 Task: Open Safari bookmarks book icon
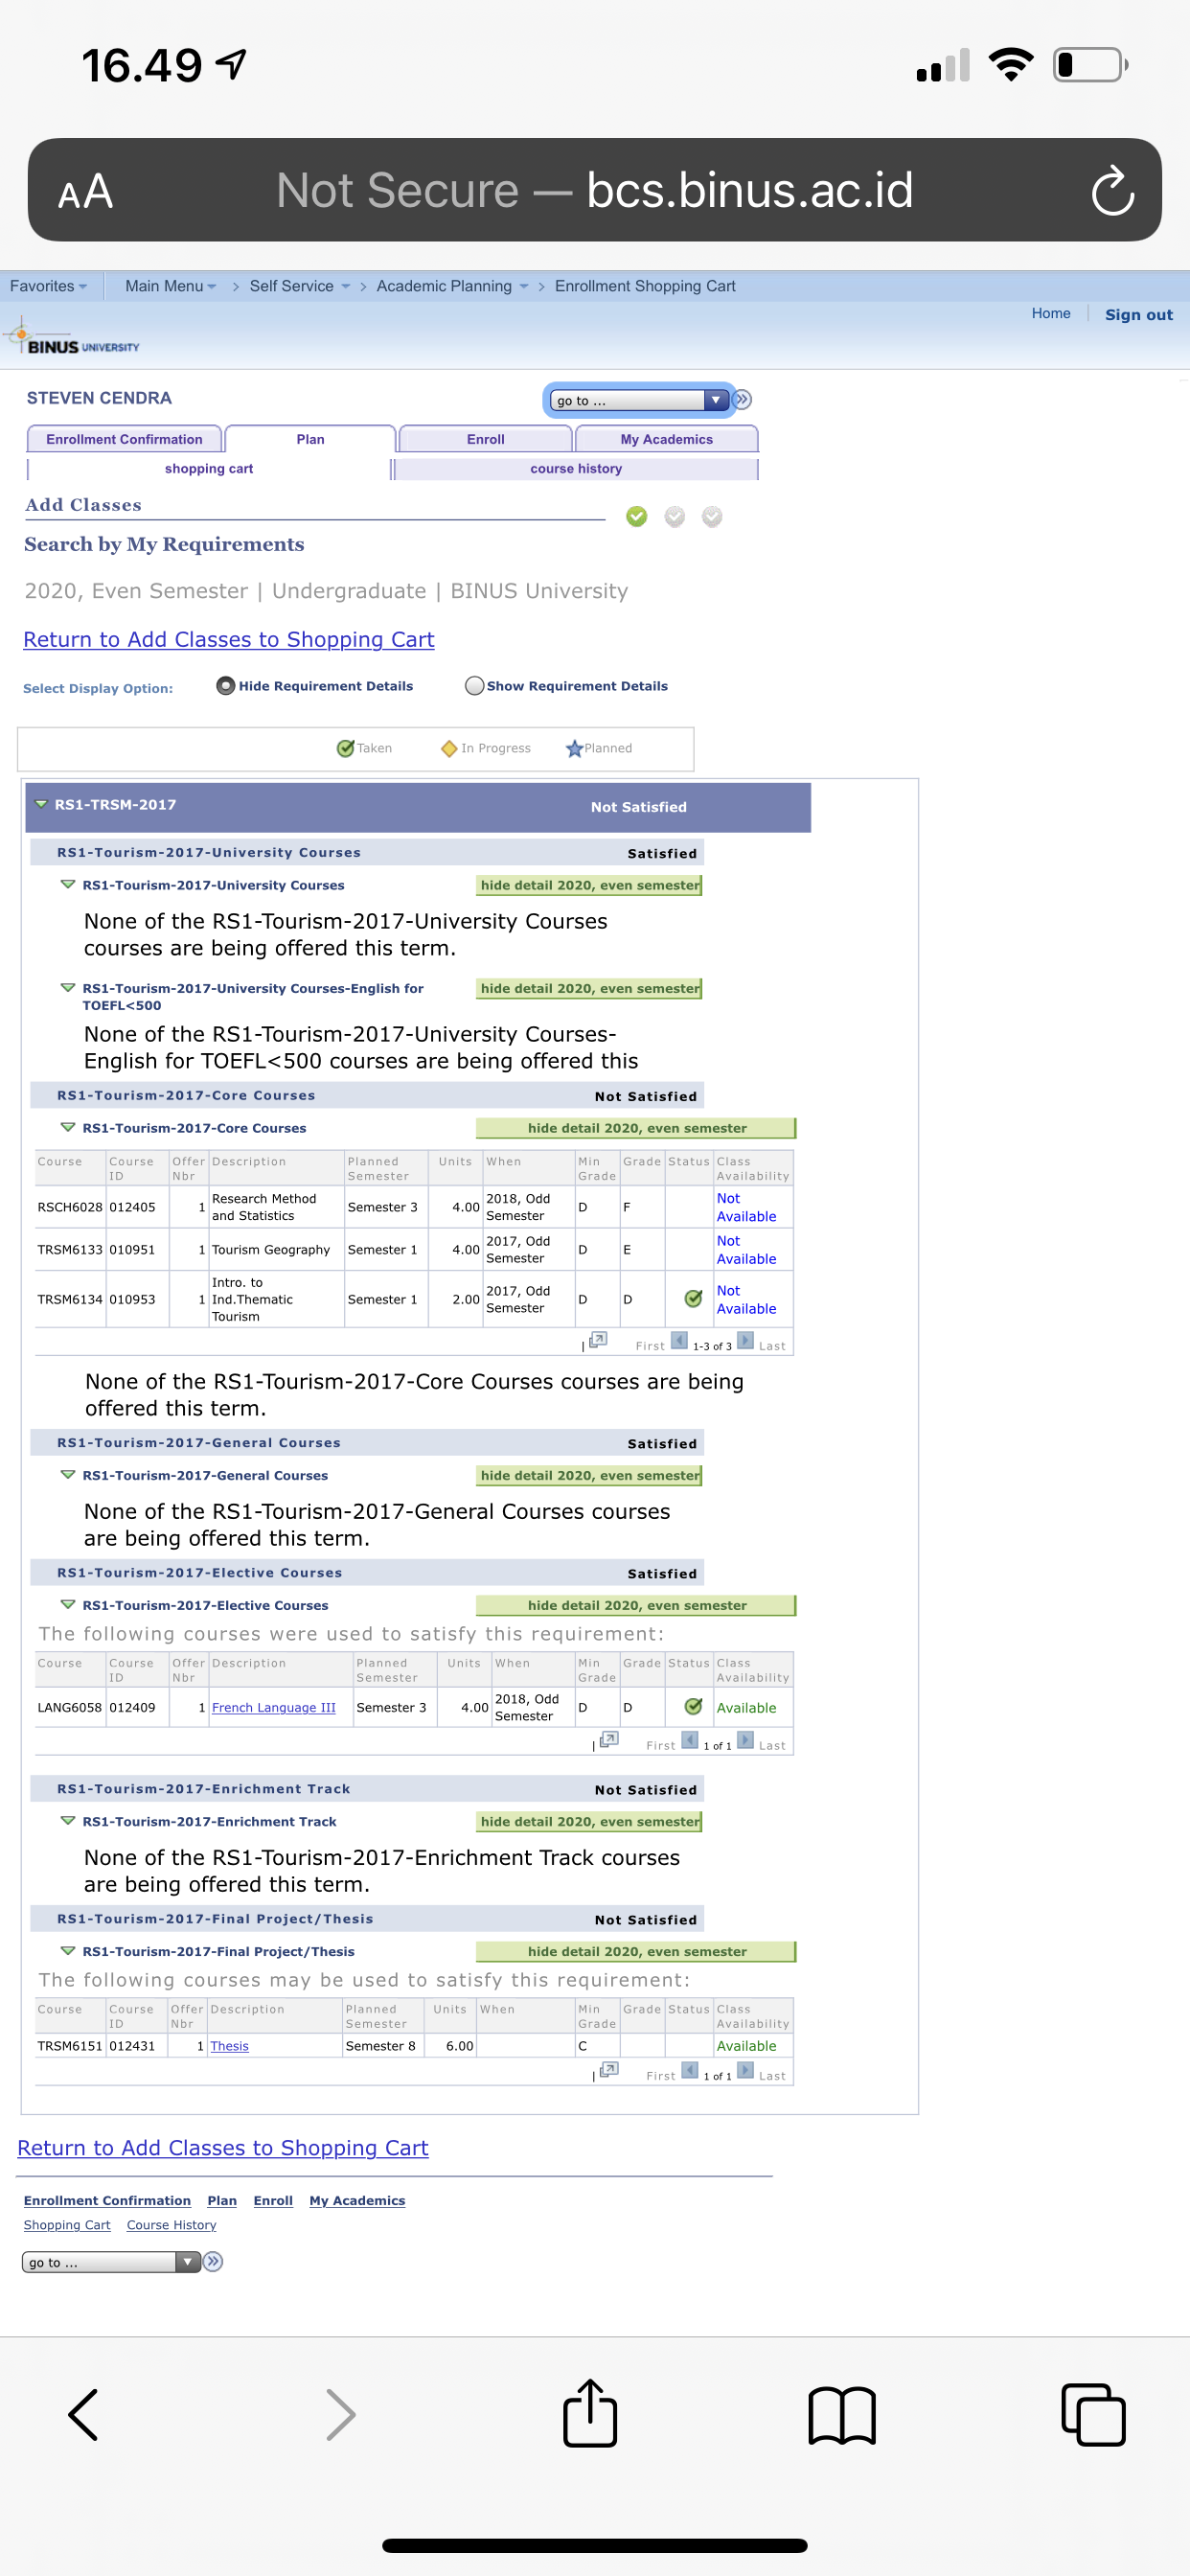tap(841, 2415)
